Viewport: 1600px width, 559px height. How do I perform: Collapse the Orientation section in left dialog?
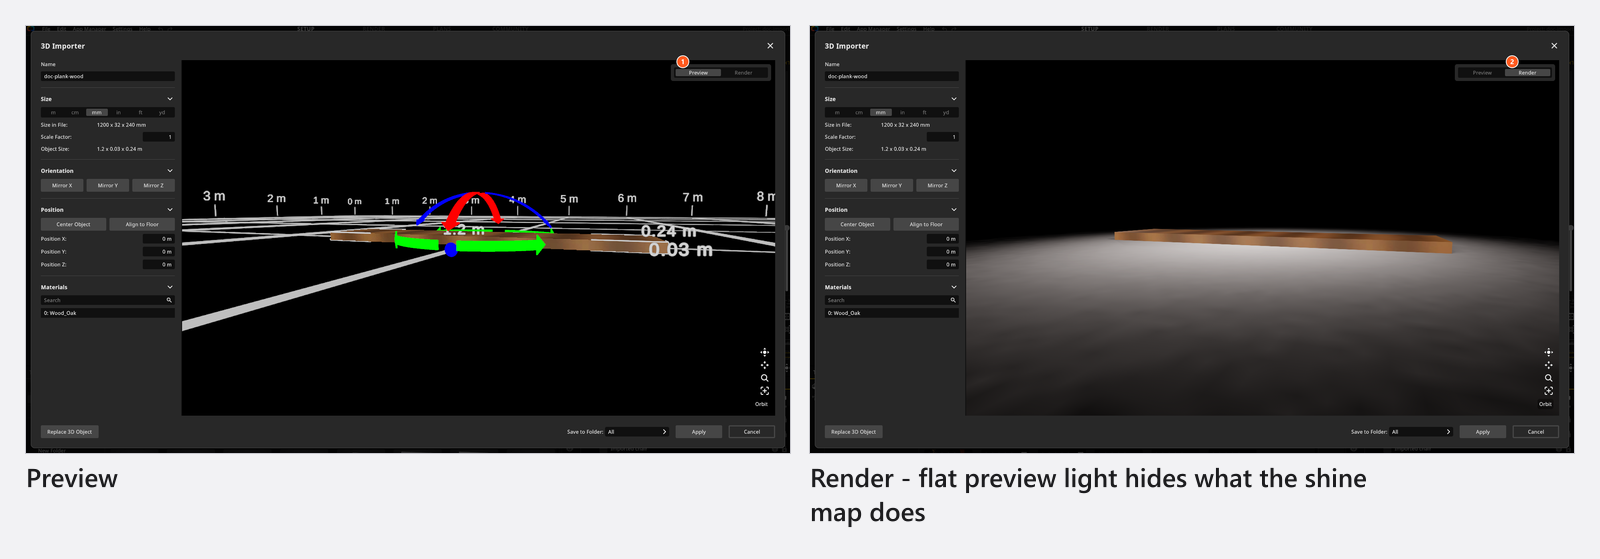pos(170,171)
